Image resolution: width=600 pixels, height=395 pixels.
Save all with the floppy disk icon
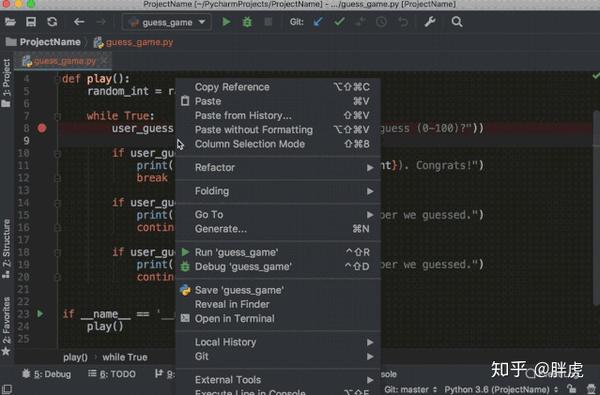coord(31,22)
